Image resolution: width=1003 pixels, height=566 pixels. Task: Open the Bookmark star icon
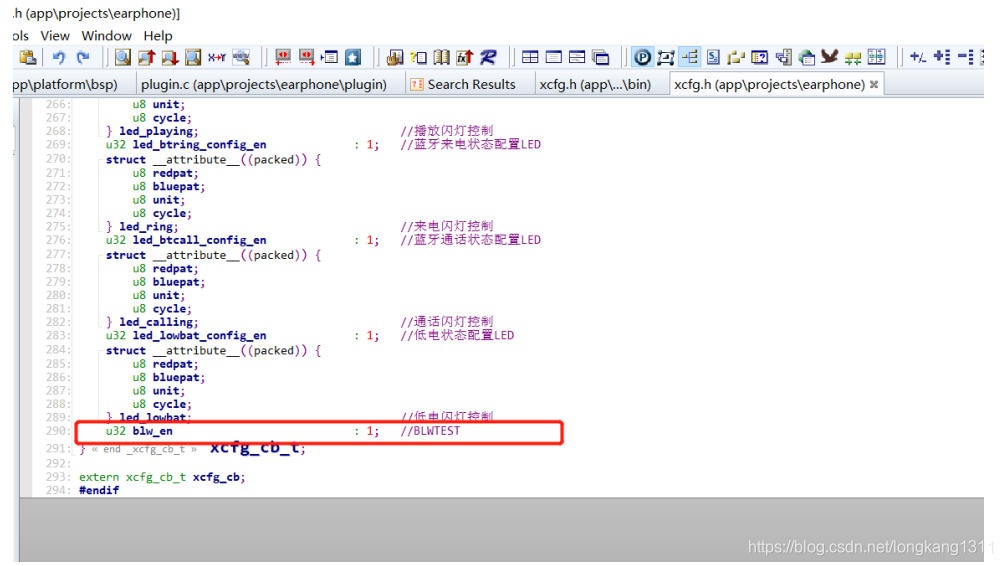point(353,58)
